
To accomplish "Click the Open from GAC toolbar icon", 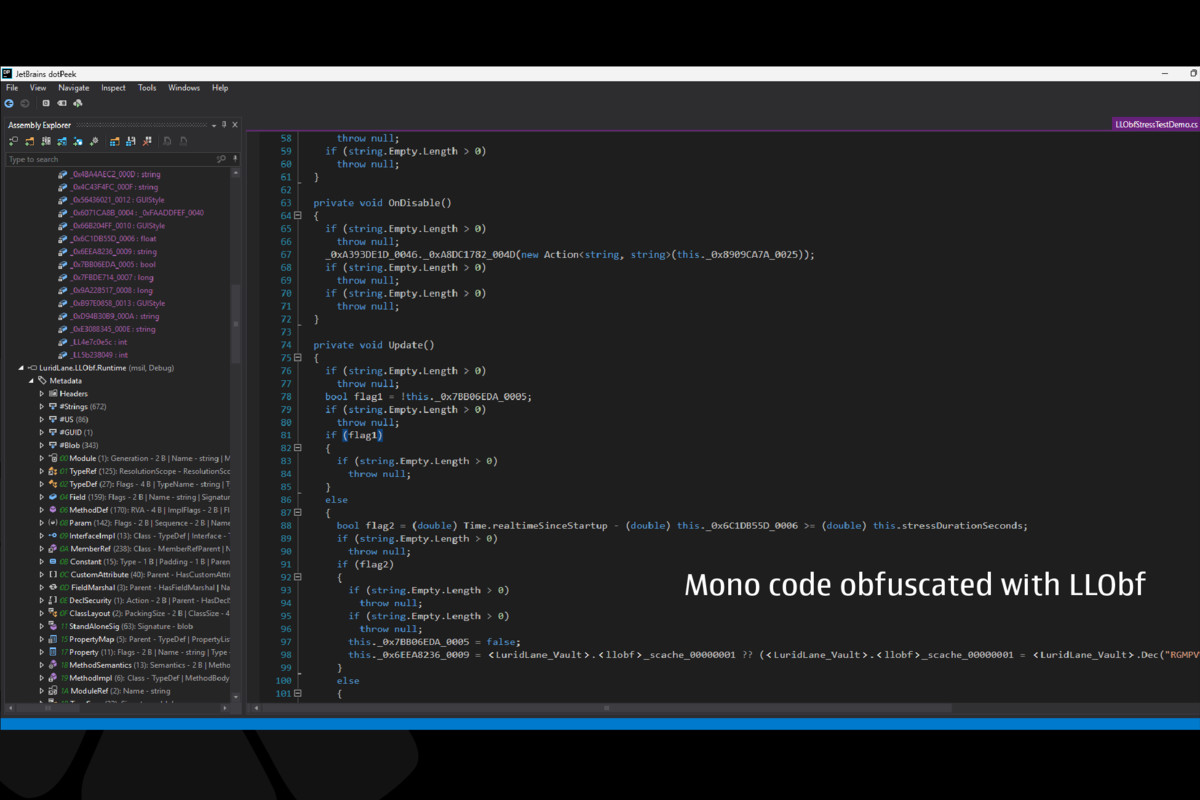I will point(46,141).
